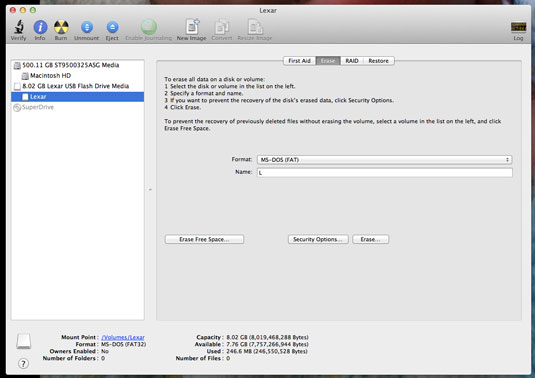The height and width of the screenshot is (378, 535).
Task: Click the Available value 7.76 GB text
Action: (268, 344)
